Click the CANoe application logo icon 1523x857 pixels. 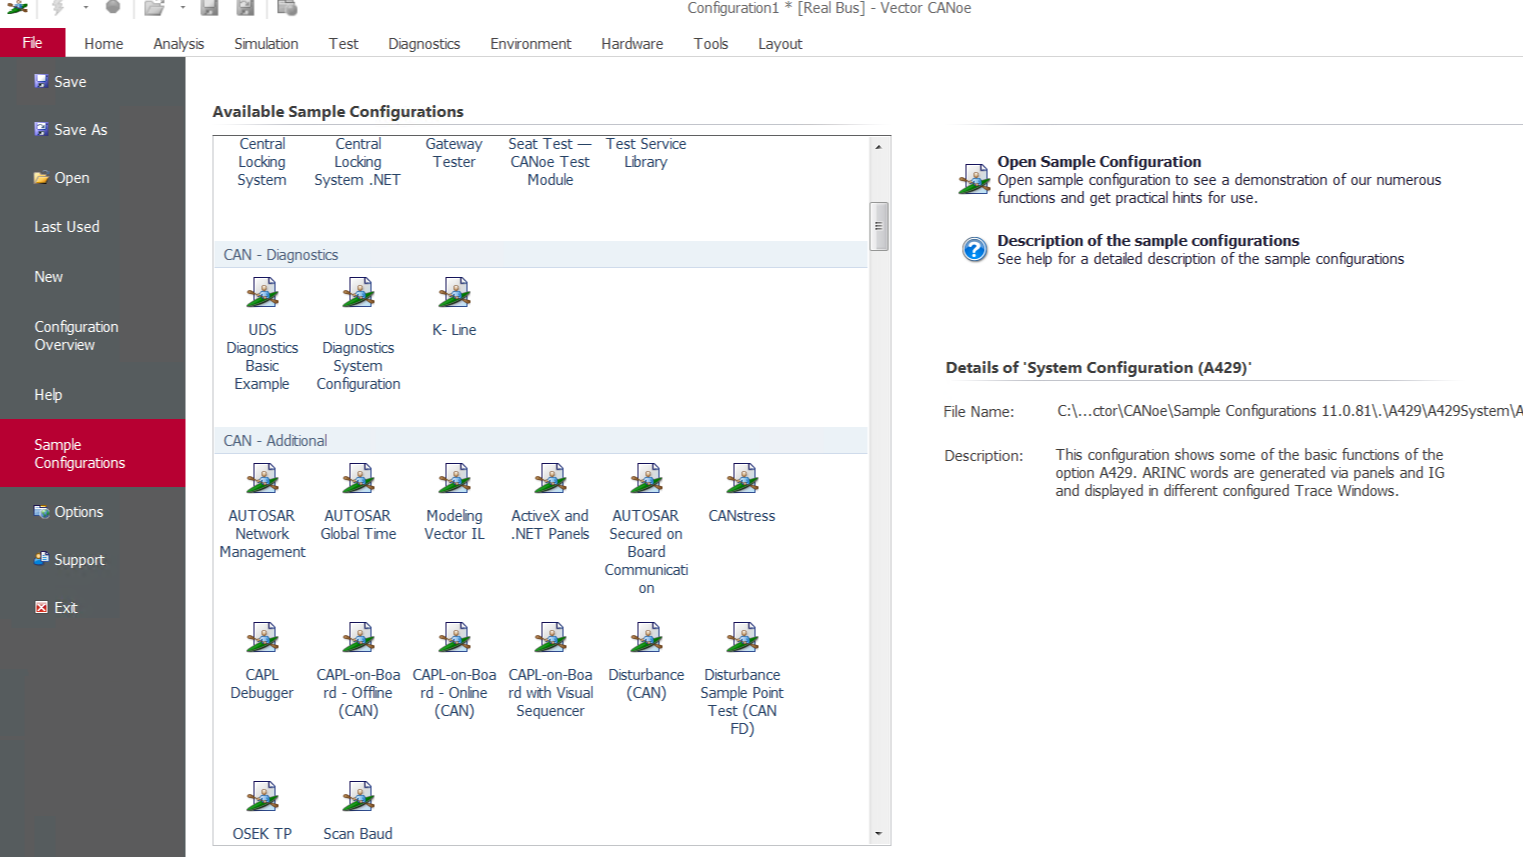point(17,8)
